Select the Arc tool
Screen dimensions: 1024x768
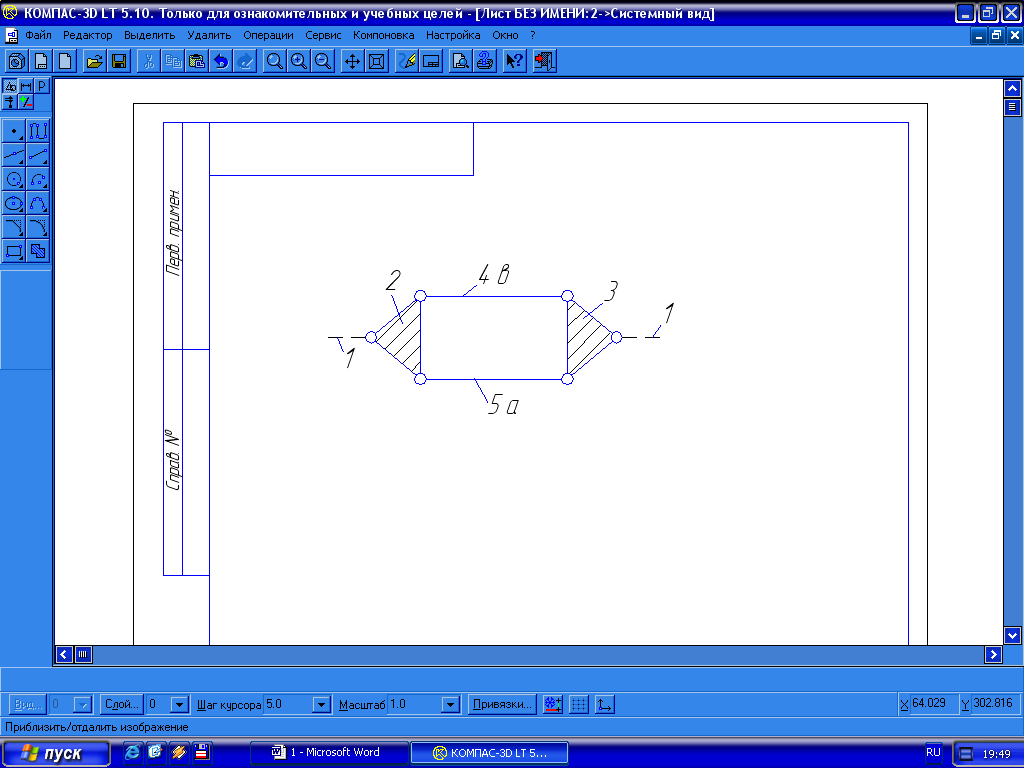[38, 179]
